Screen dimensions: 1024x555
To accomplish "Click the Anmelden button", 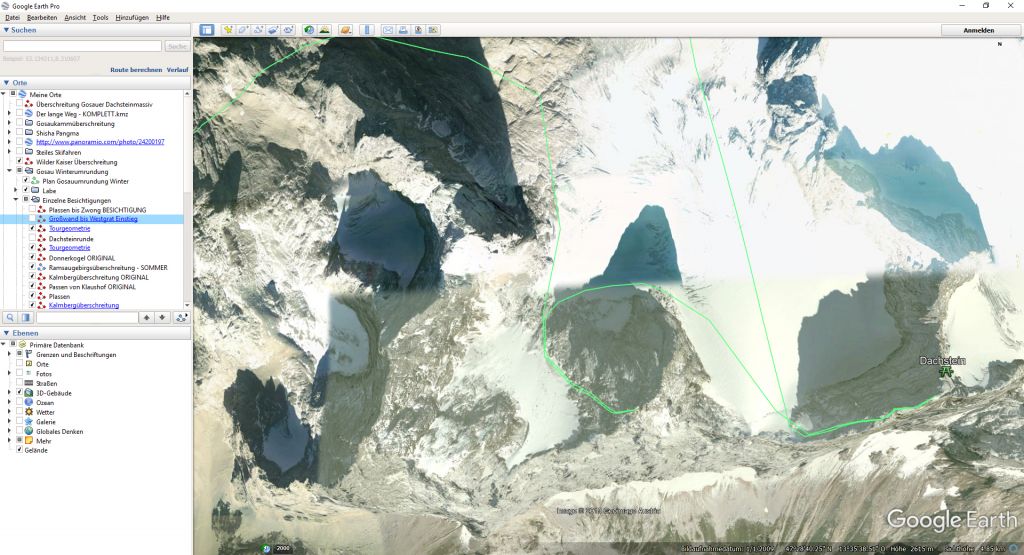I will click(978, 30).
